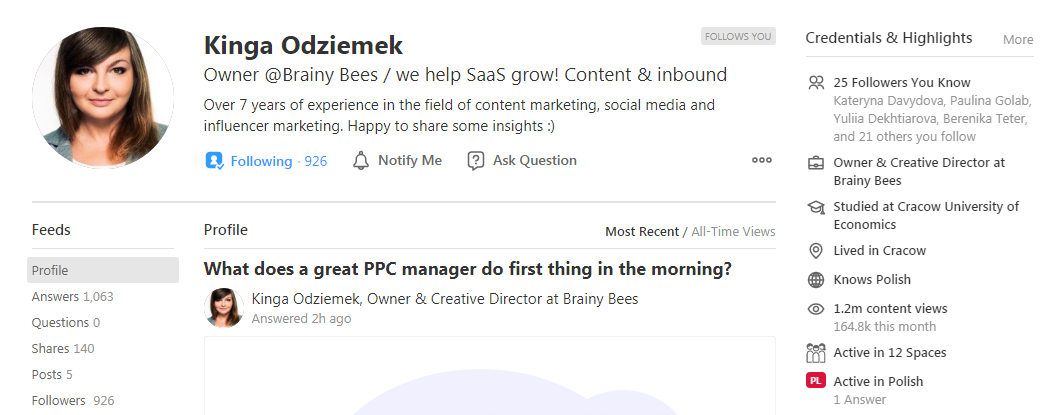Screen dimensions: 1064x415
Task: Click the eye icon beside content views
Action: pos(816,309)
